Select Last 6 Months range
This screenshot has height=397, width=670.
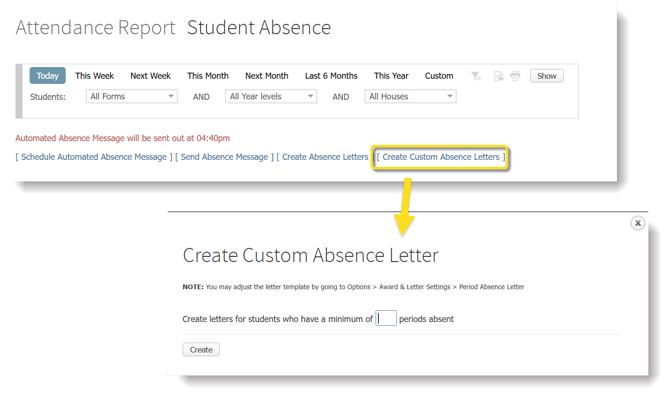pyautogui.click(x=331, y=76)
